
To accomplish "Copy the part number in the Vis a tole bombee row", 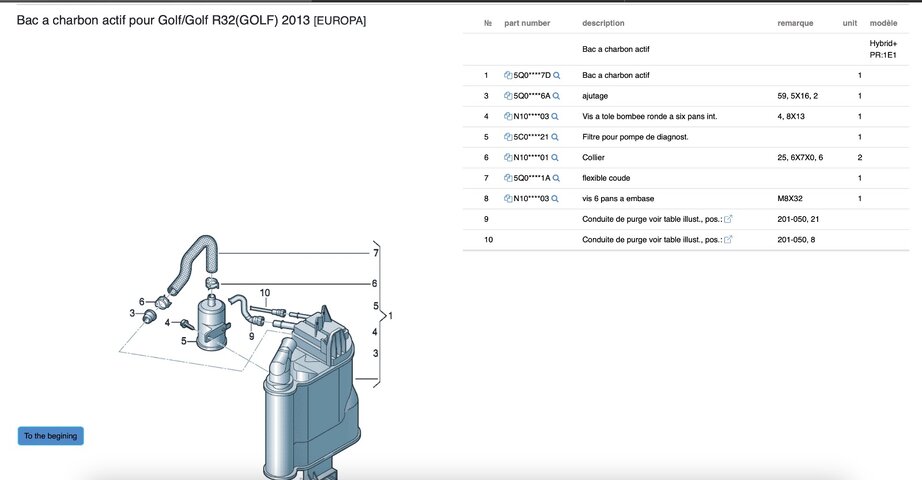I will [x=508, y=116].
